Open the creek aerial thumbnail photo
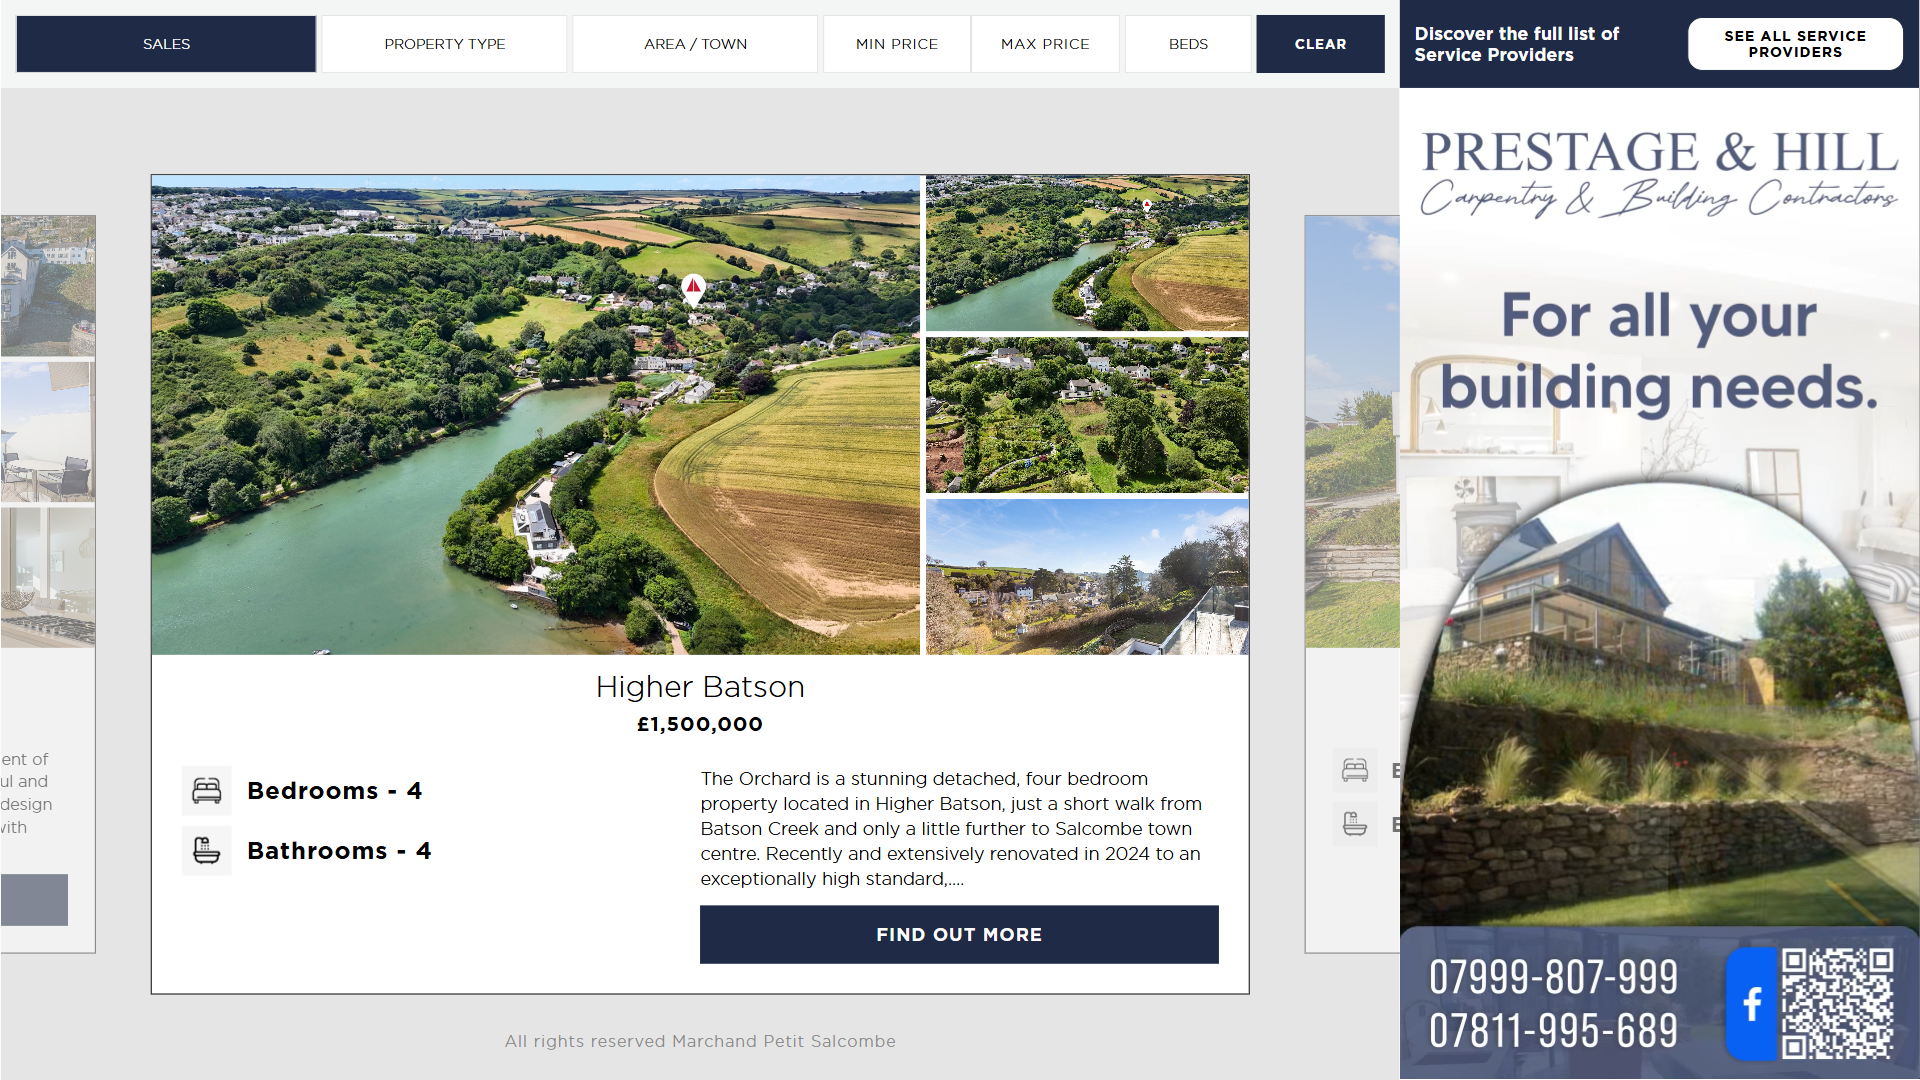Viewport: 1920px width, 1080px height. pyautogui.click(x=1087, y=253)
